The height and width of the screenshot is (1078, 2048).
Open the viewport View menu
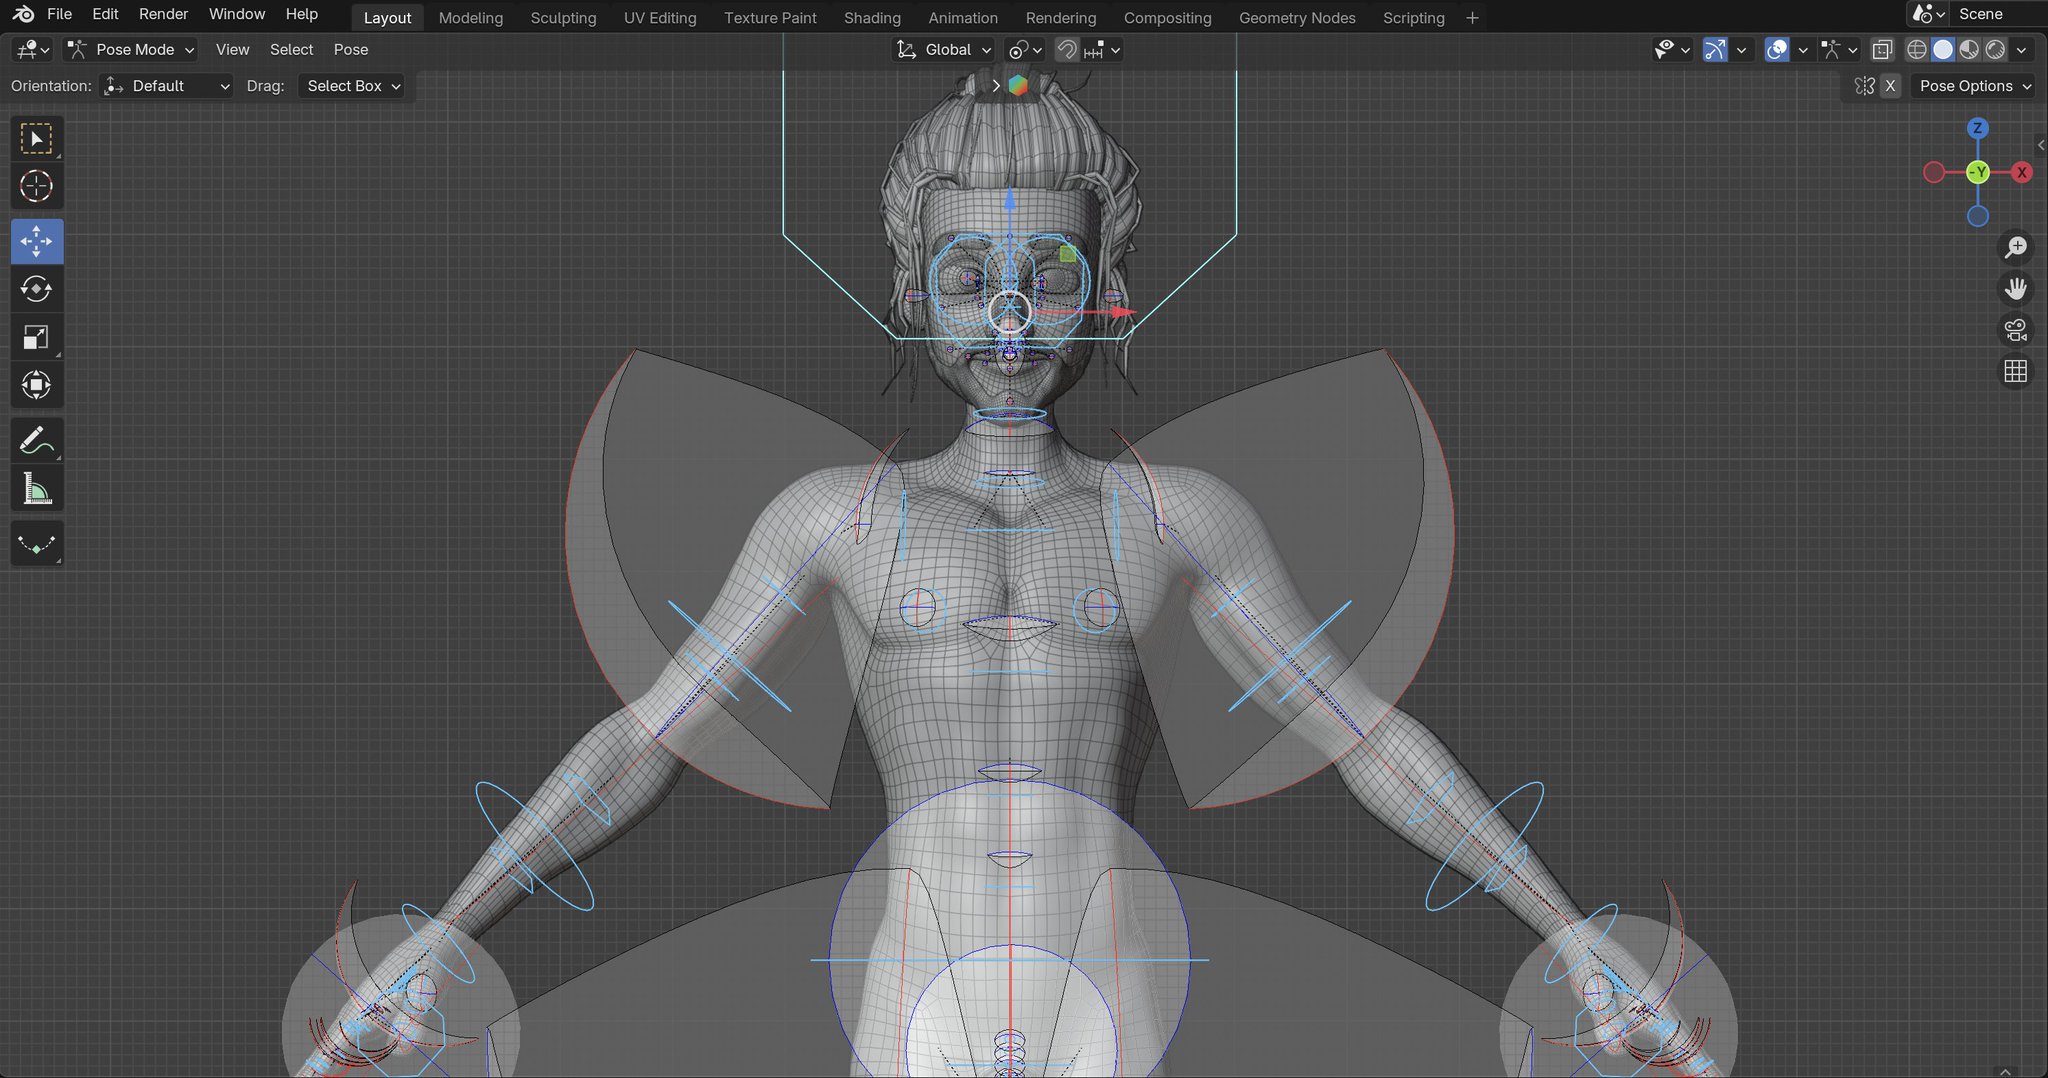(232, 49)
